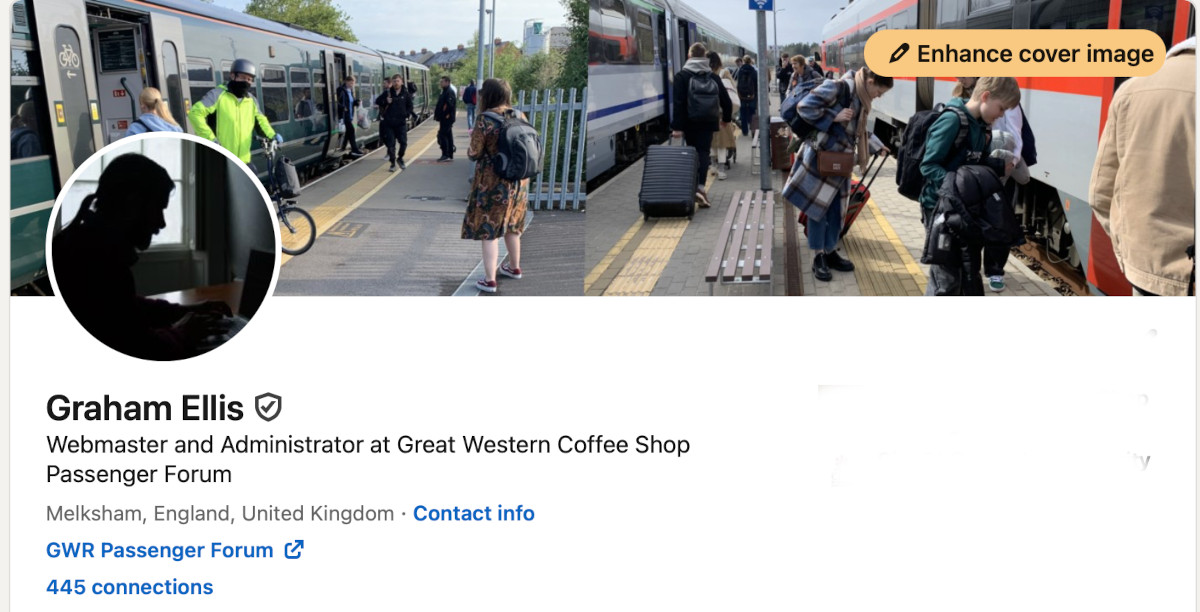Click the black suitcase in the cover photo

pos(668,181)
